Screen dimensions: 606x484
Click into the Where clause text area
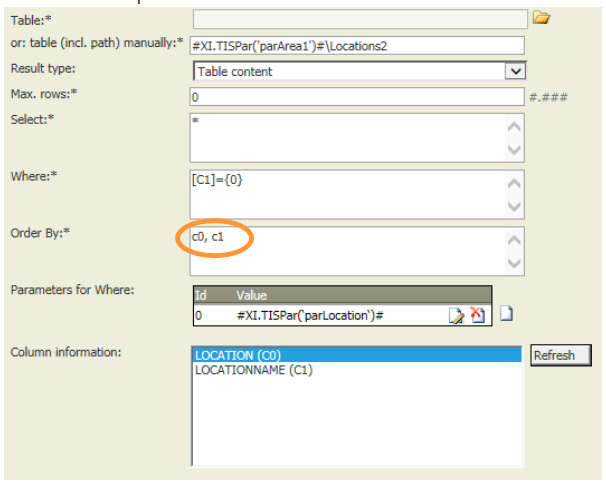coord(348,194)
